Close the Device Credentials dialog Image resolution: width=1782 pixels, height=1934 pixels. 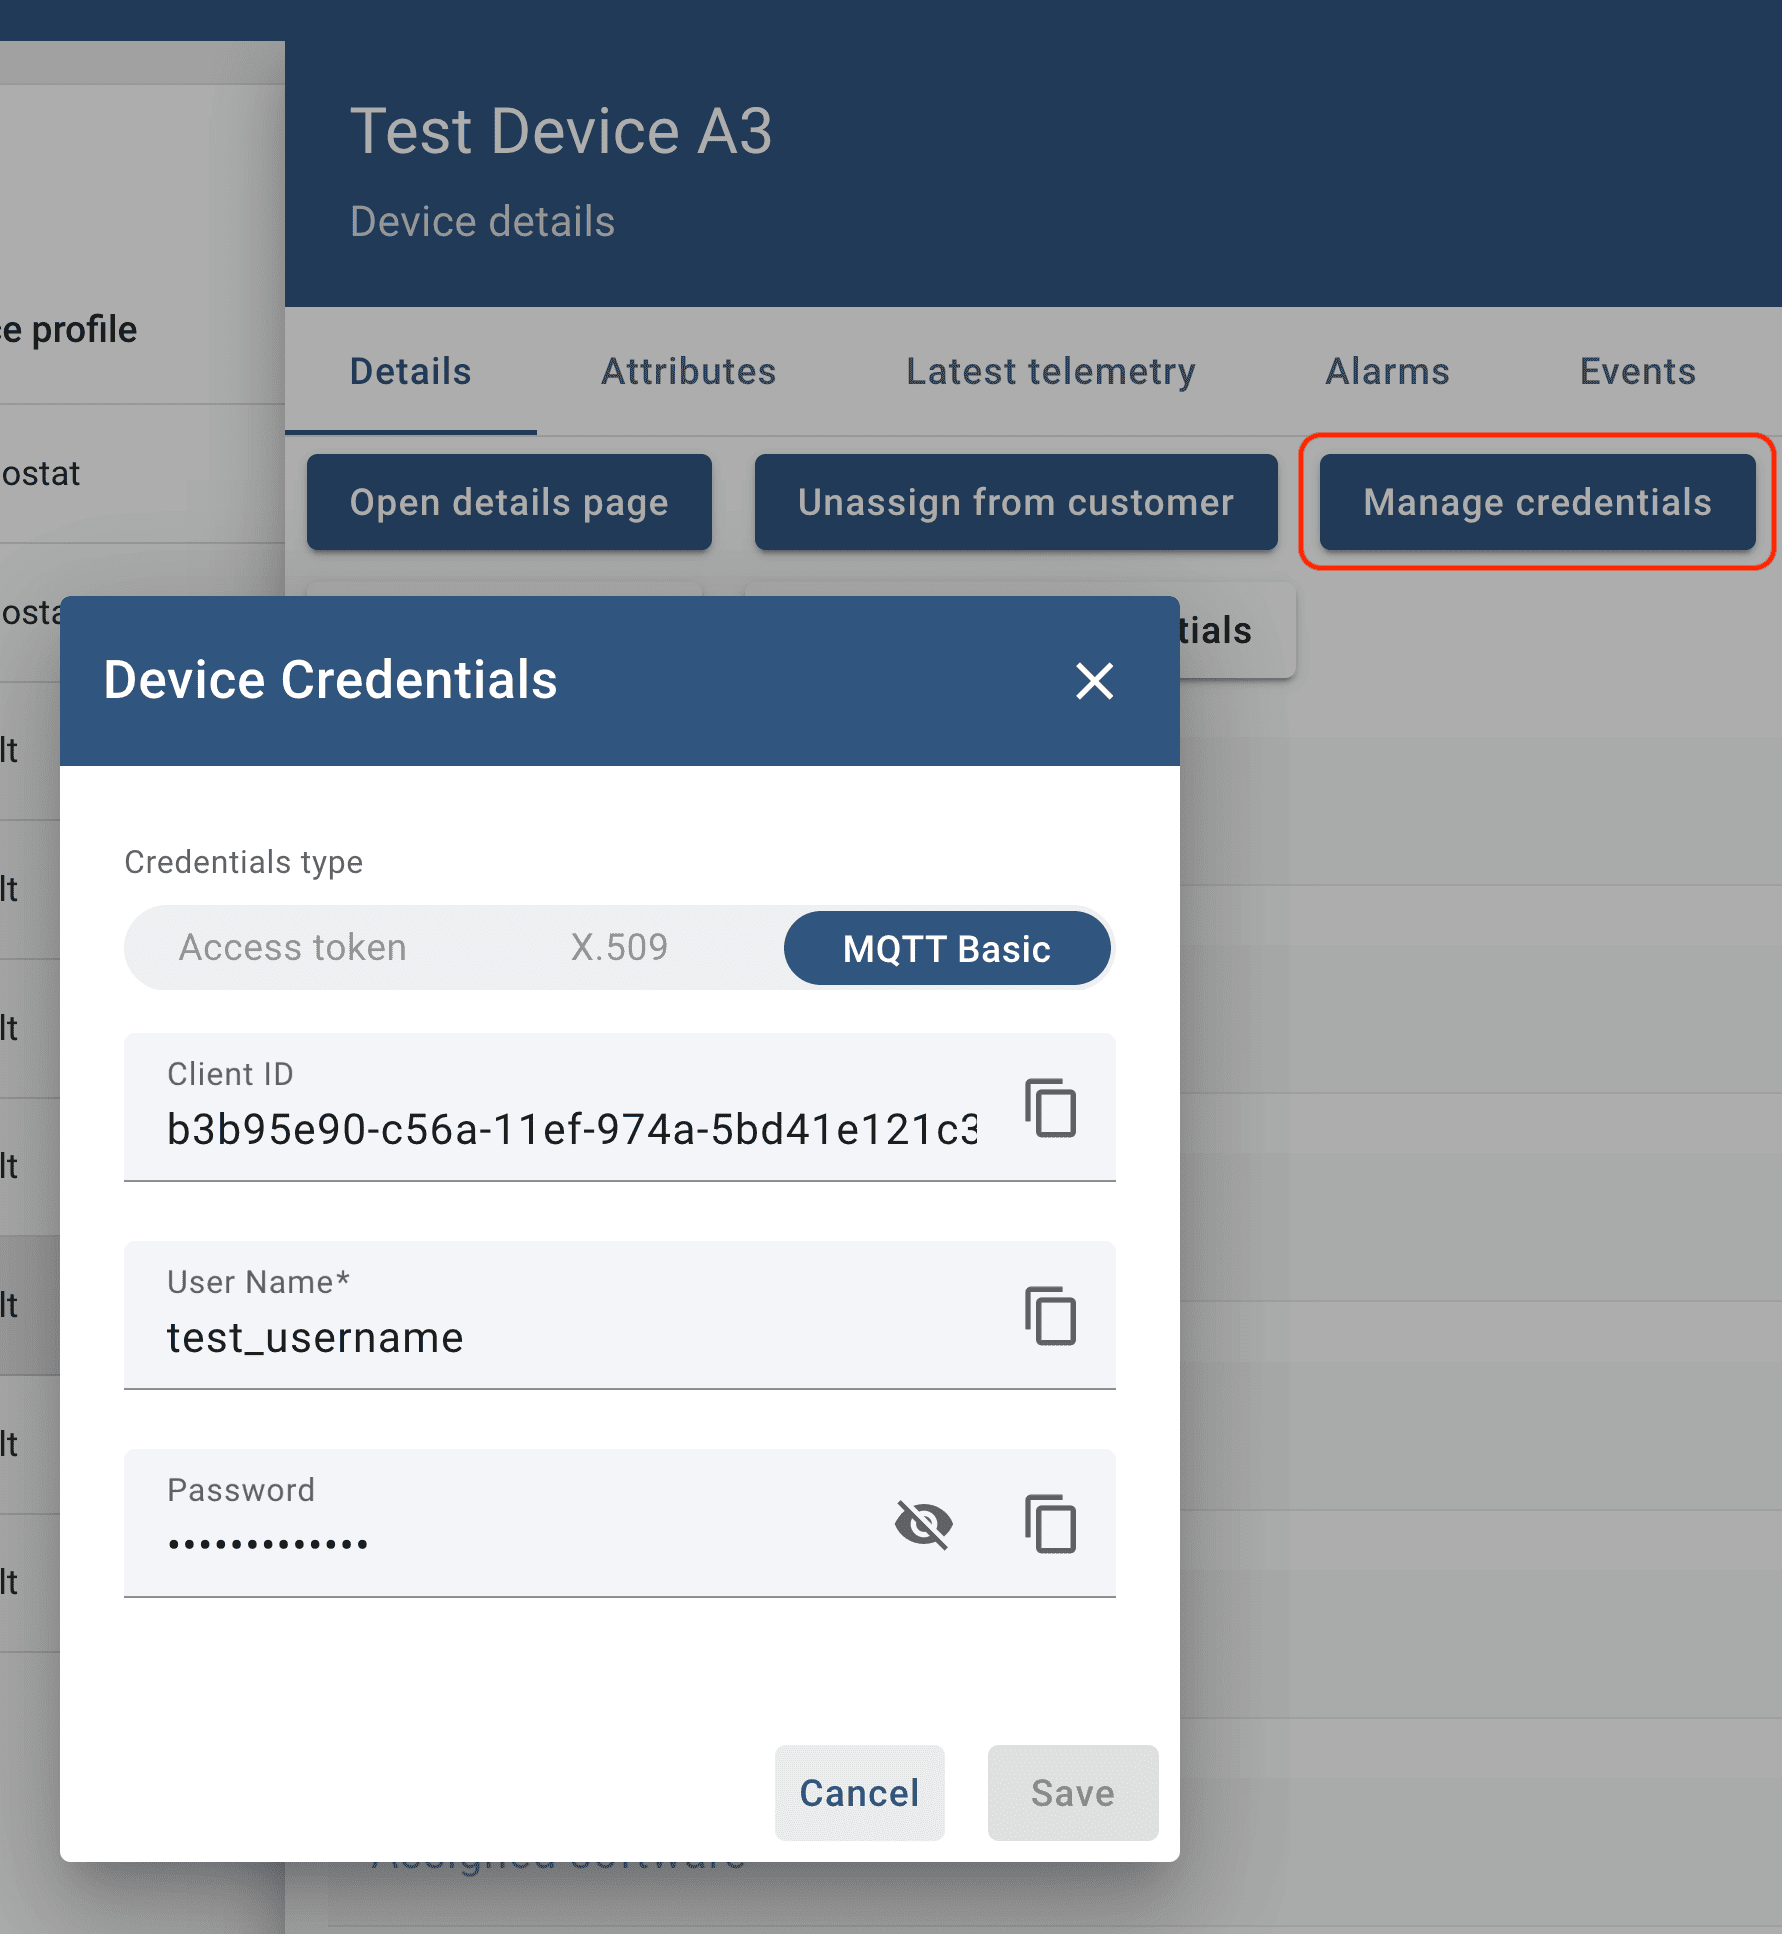click(1094, 681)
